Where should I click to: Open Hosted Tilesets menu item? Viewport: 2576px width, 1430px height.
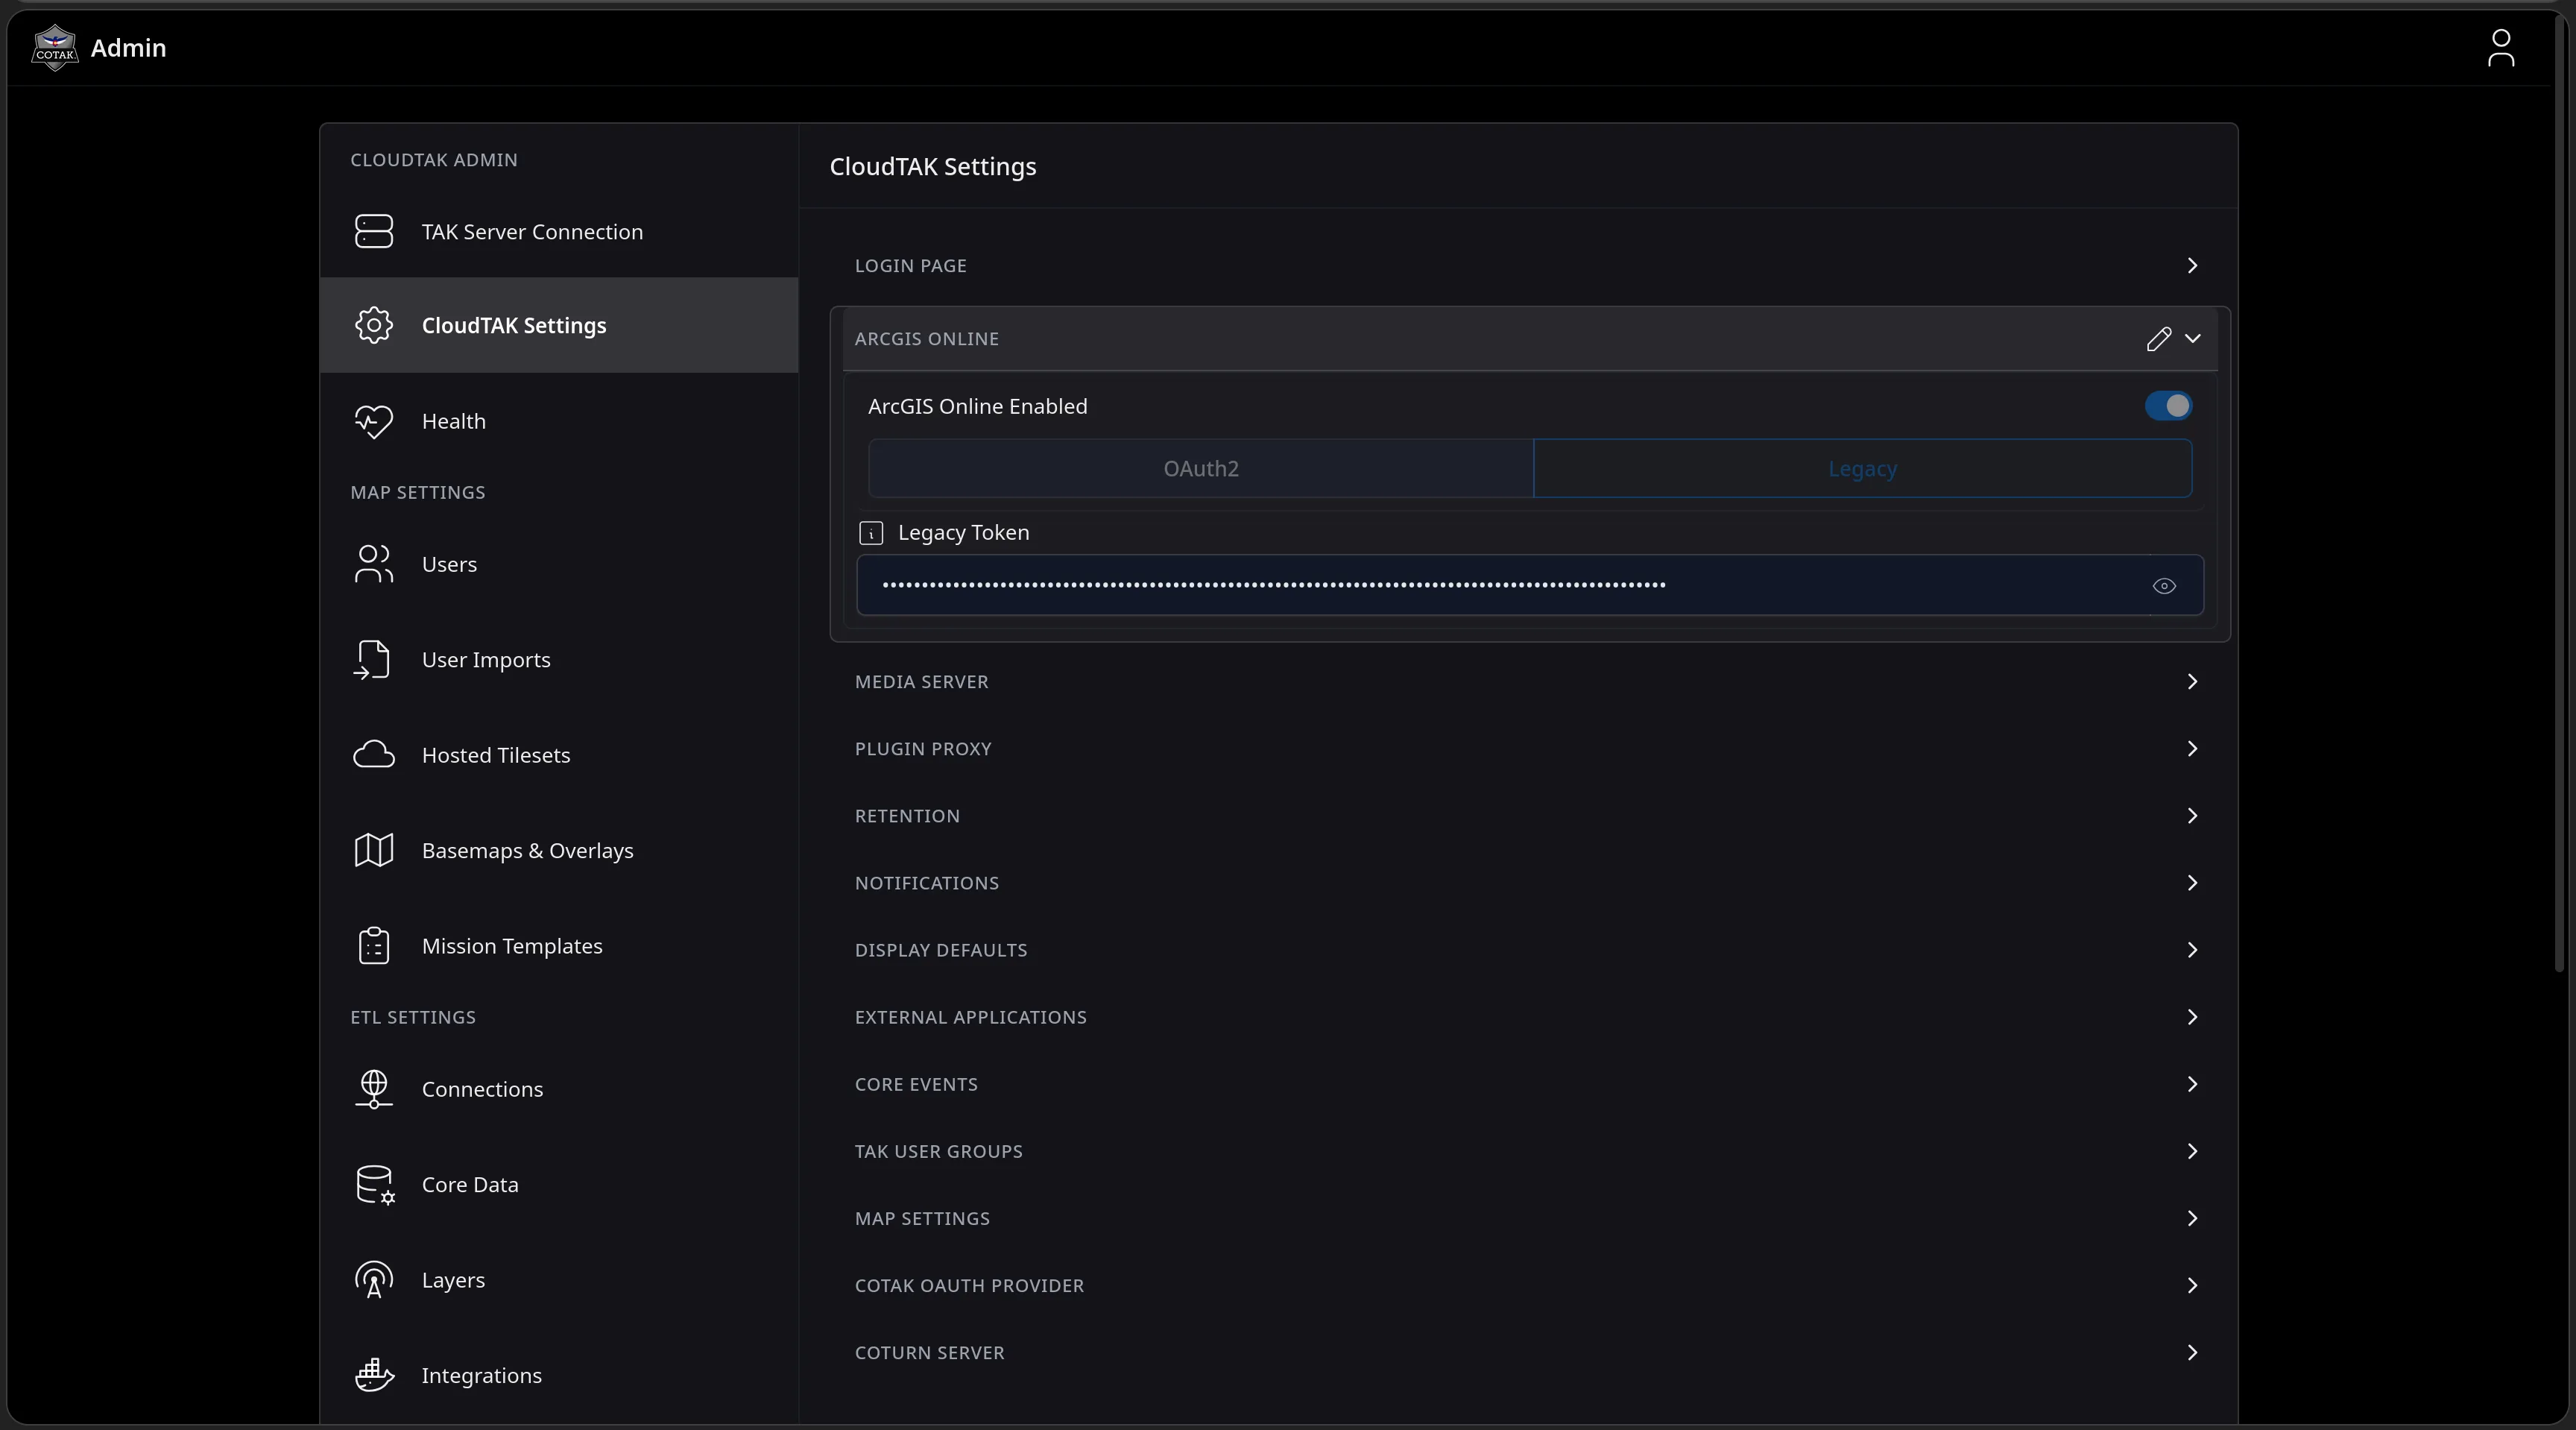coord(559,755)
